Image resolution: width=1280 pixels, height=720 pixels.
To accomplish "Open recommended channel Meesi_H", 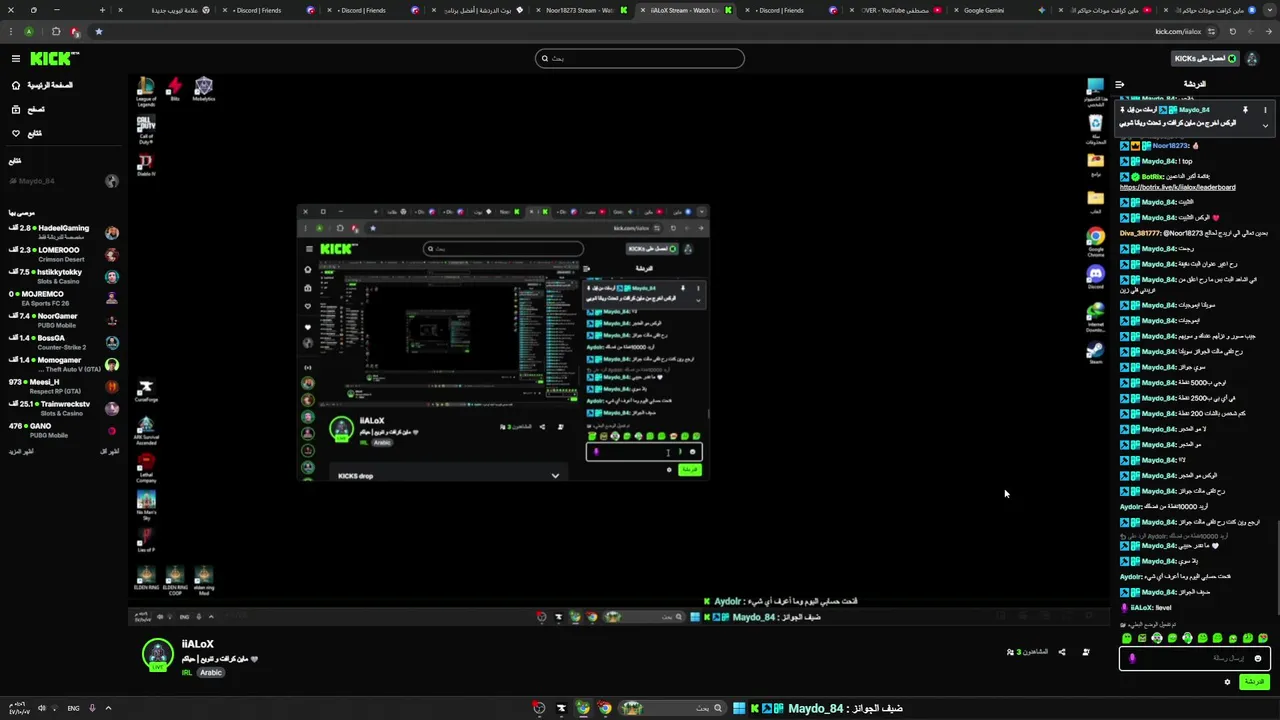I will pyautogui.click(x=63, y=386).
